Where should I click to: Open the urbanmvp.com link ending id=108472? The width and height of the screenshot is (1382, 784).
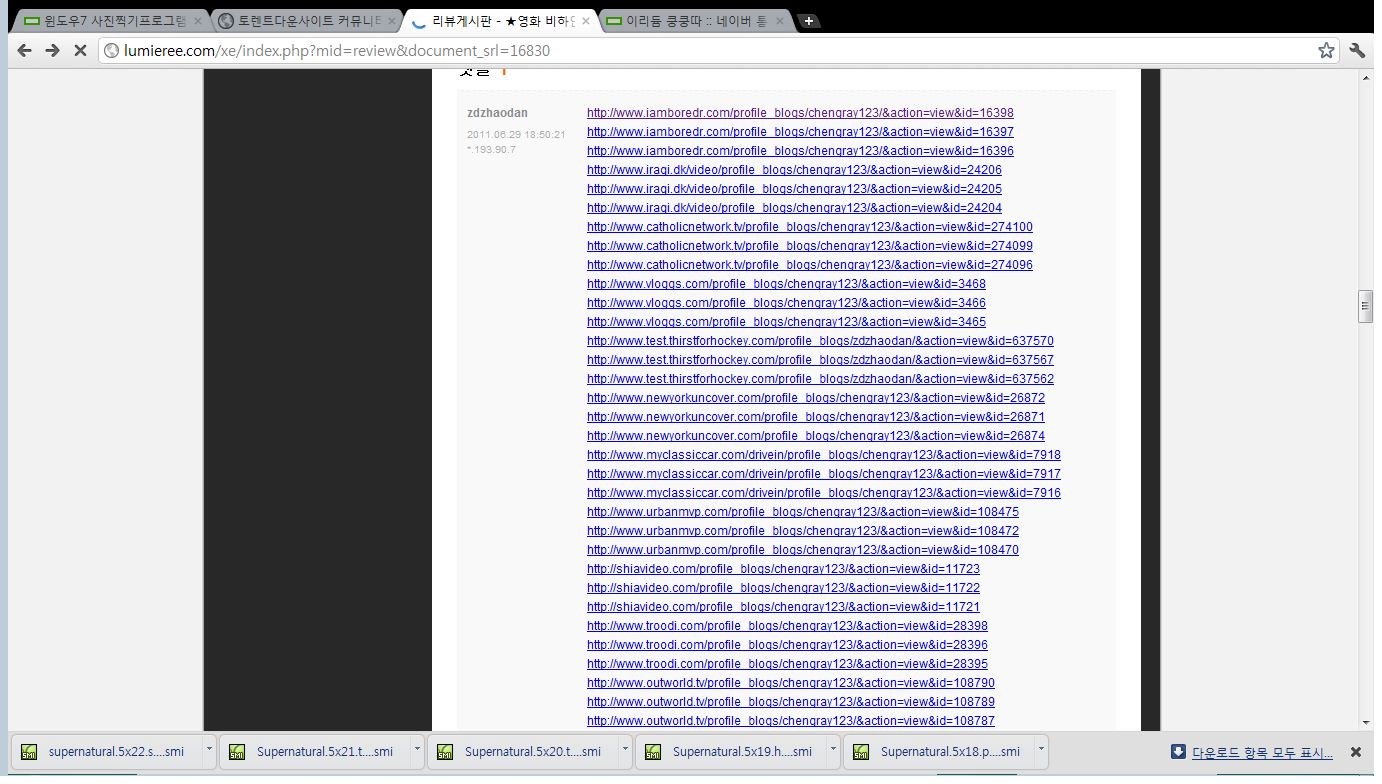(803, 531)
